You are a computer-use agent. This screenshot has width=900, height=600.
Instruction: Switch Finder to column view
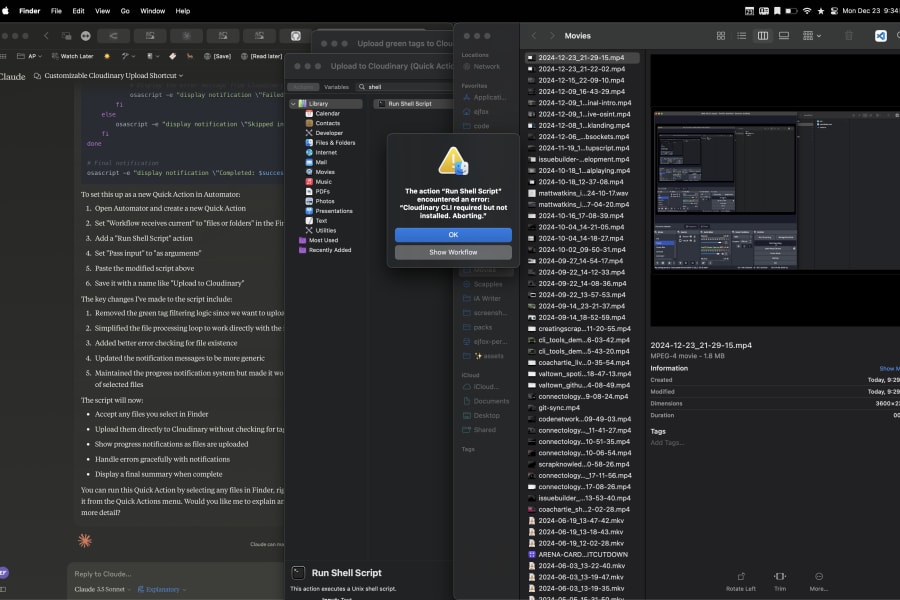[762, 36]
